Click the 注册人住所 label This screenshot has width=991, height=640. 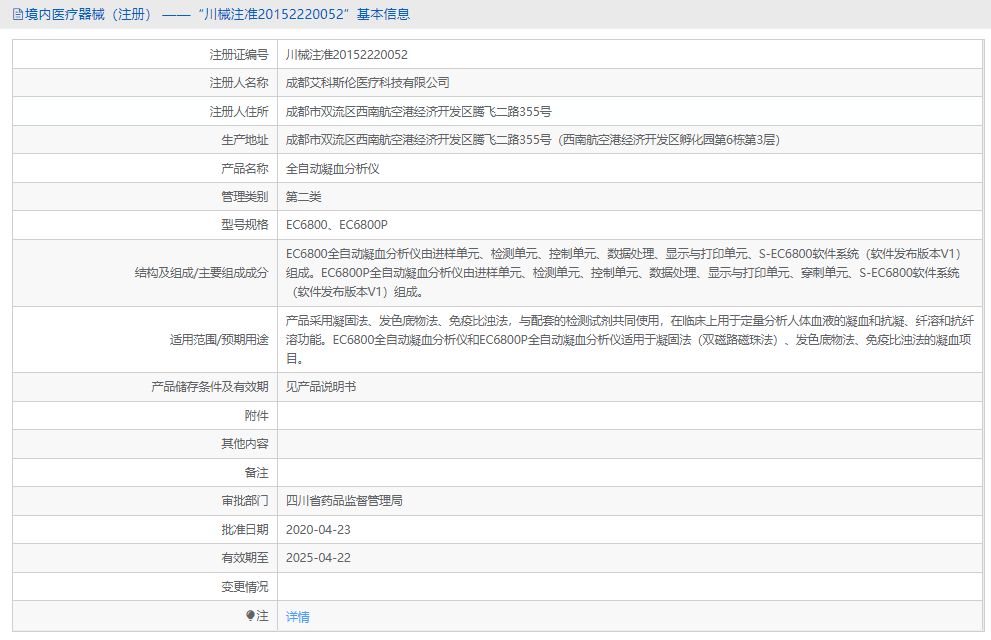coord(239,112)
